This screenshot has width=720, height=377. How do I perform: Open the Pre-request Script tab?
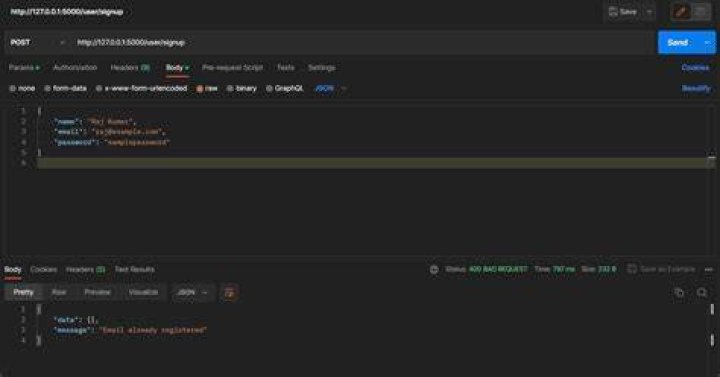[232, 68]
